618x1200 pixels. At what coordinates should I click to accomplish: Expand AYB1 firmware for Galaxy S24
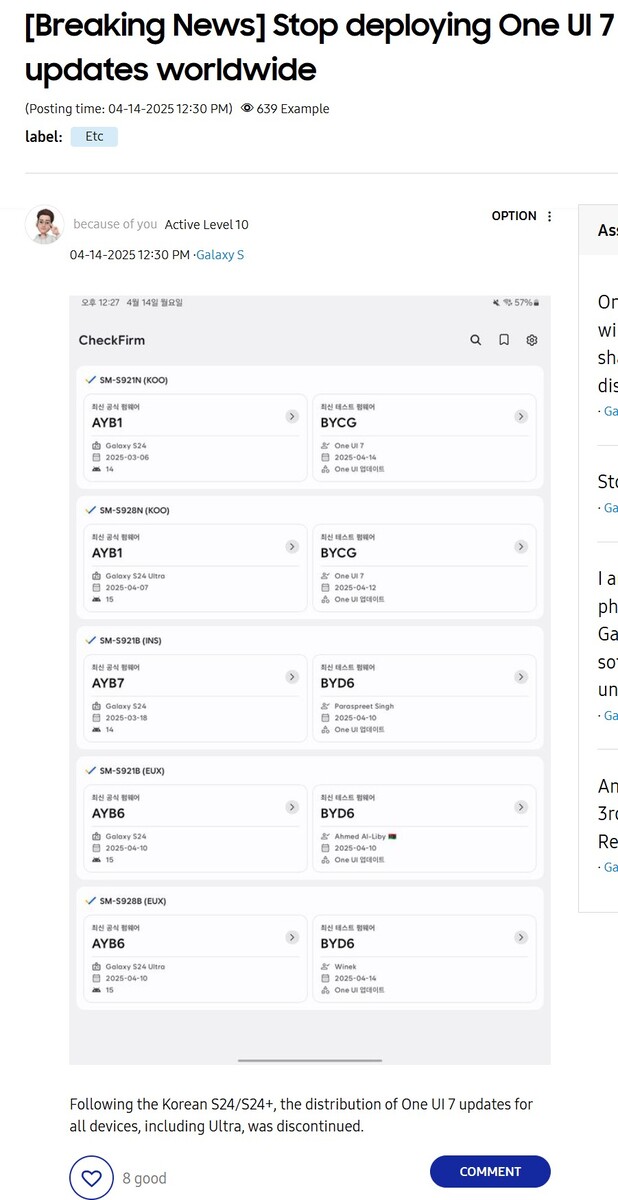click(x=292, y=416)
